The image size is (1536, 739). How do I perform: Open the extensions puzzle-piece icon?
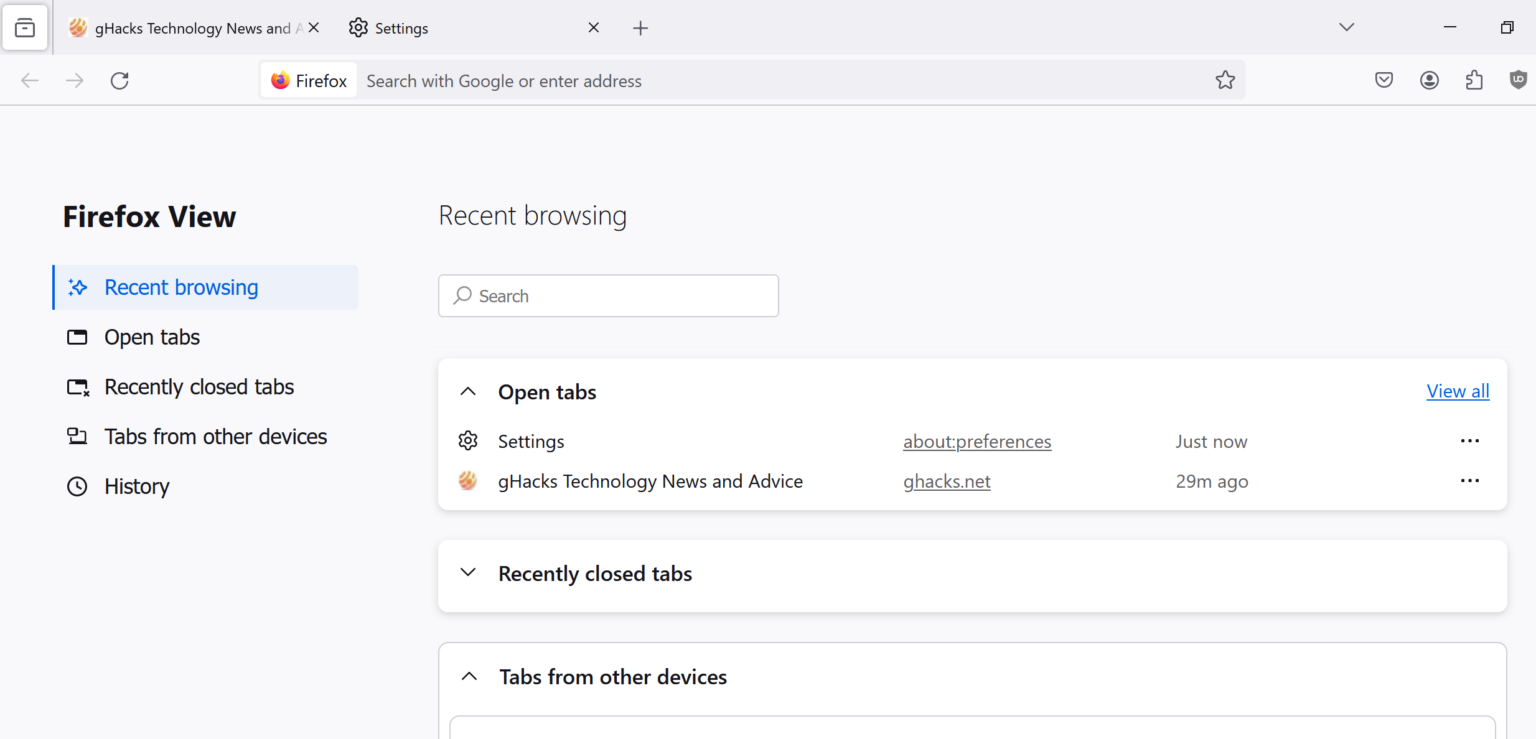[x=1474, y=80]
